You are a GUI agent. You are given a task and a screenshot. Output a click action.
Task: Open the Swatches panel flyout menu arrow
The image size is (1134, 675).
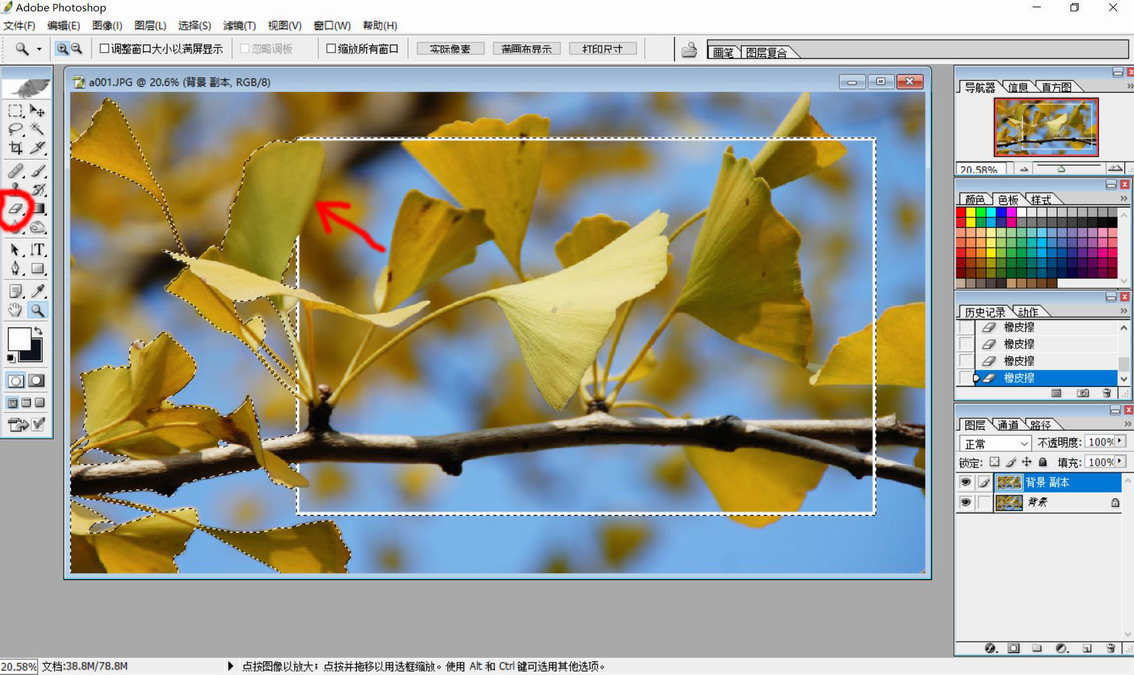click(x=1123, y=198)
